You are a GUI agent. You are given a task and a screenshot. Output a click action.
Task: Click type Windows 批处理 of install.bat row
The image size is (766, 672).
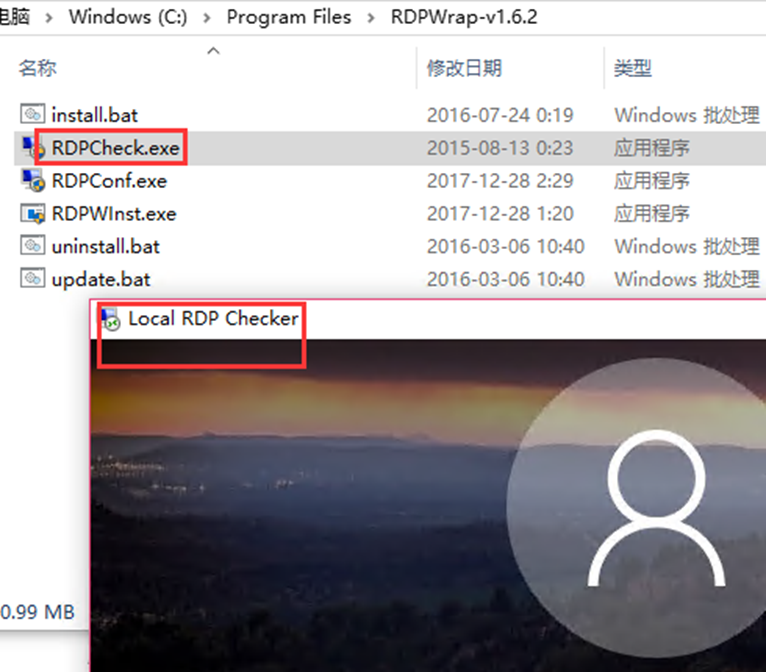687,115
